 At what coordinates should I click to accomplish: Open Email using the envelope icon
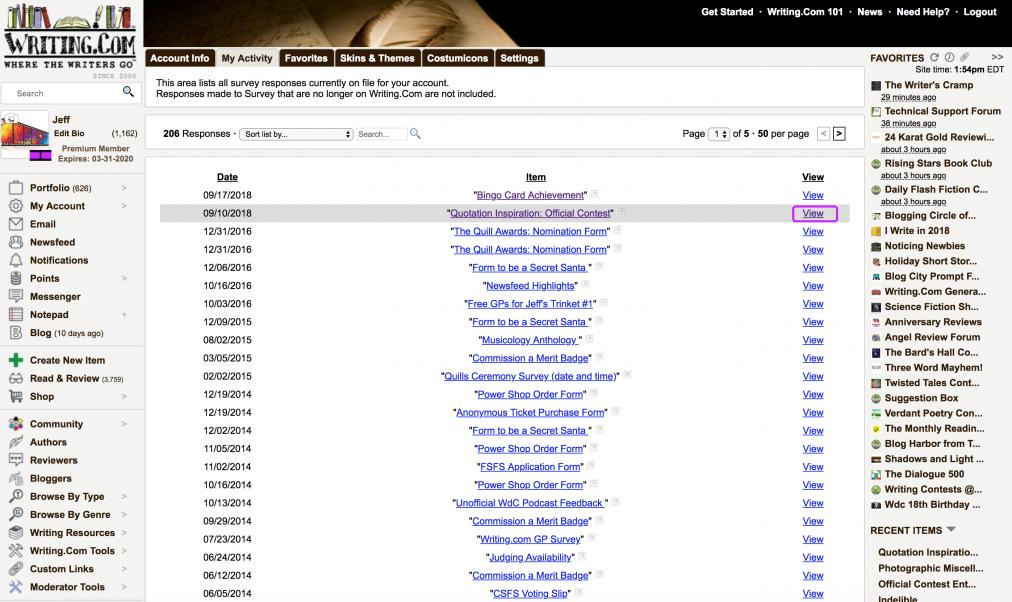pos(16,224)
